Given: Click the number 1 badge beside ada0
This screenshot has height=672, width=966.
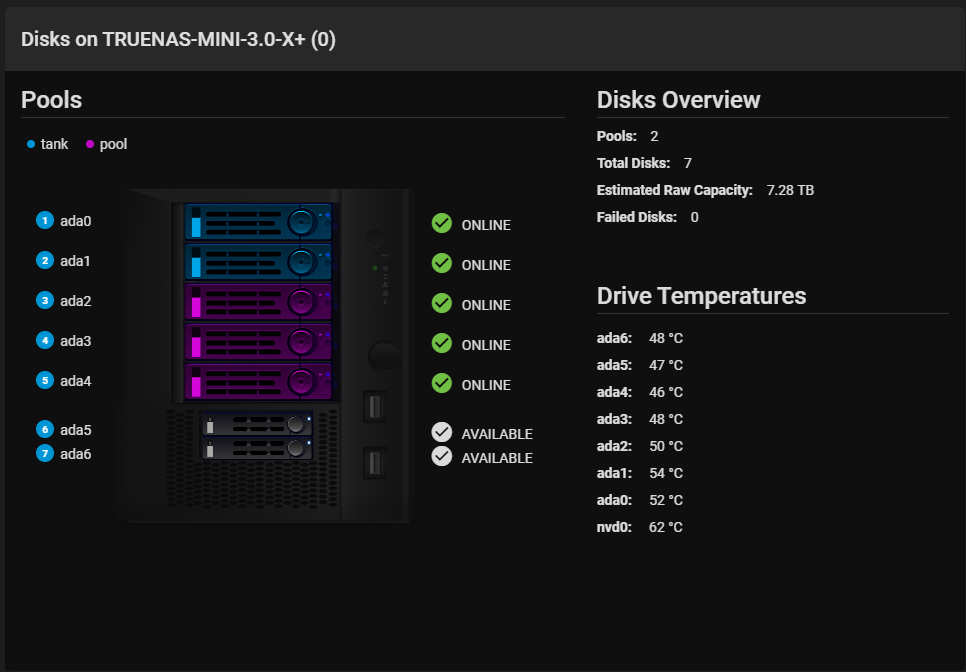Looking at the screenshot, I should tap(45, 221).
